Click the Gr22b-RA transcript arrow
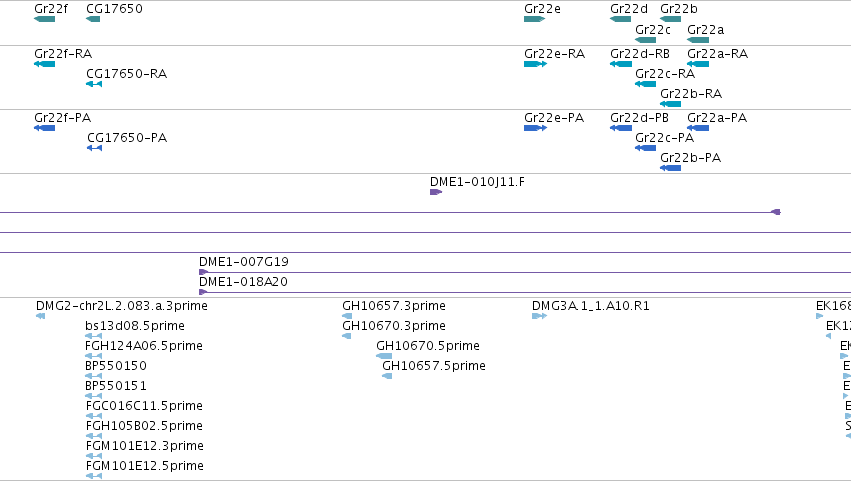Viewport: 851px width, 481px height. click(x=670, y=104)
